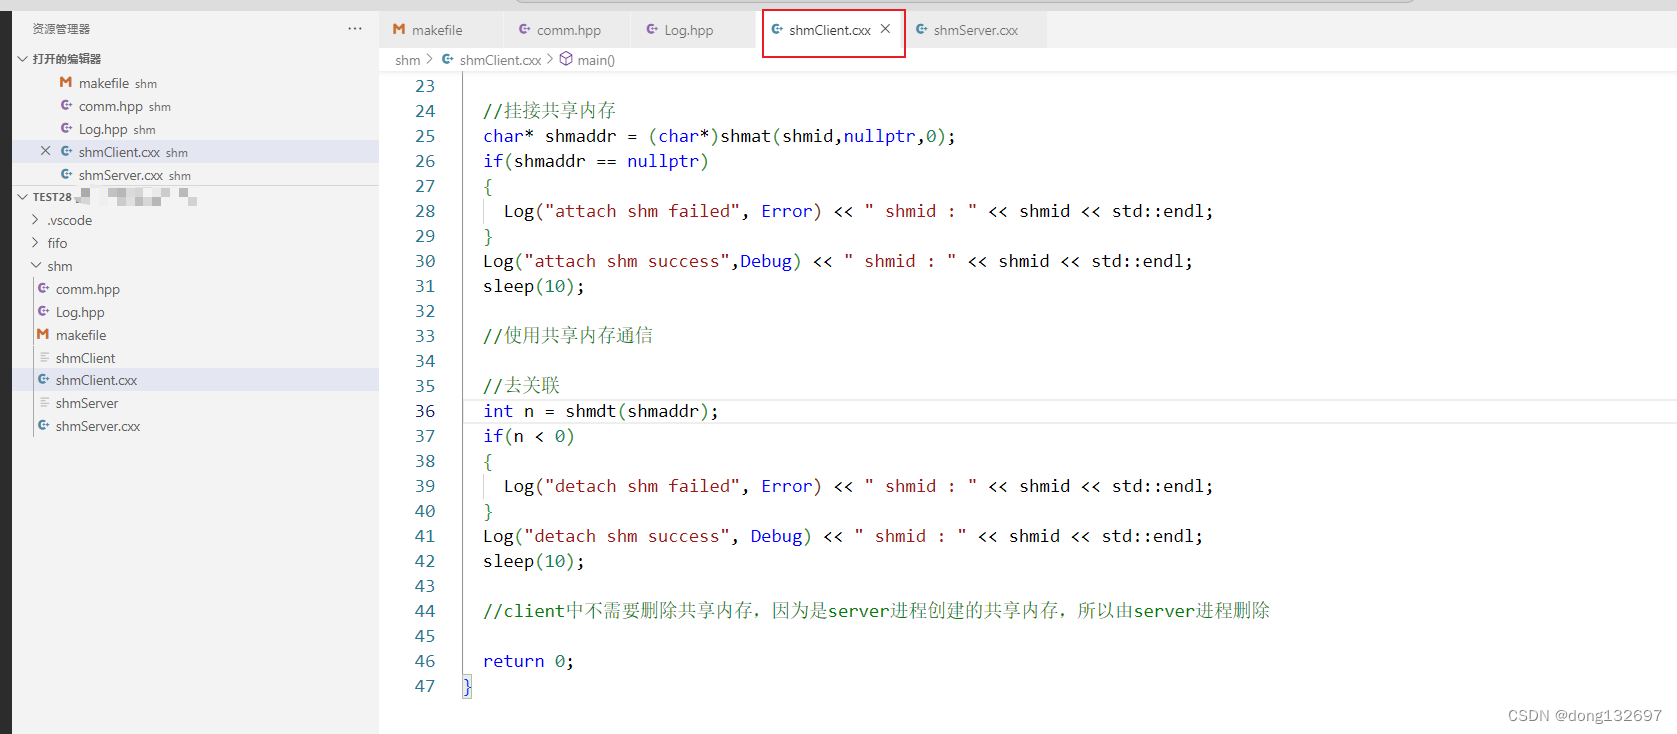Open shmServer.cxx from open editors list
Image resolution: width=1677 pixels, height=734 pixels.
click(x=195, y=175)
